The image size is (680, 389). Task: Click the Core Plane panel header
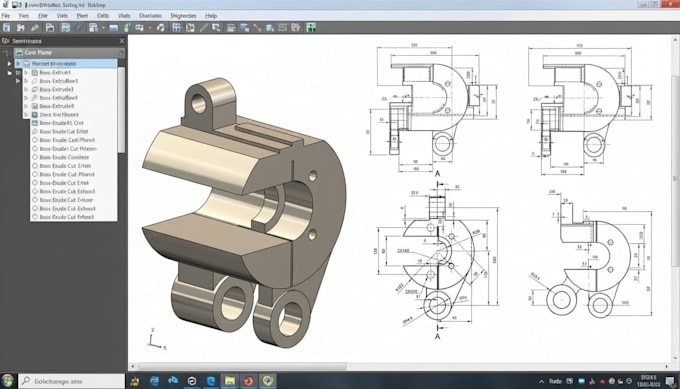point(69,53)
